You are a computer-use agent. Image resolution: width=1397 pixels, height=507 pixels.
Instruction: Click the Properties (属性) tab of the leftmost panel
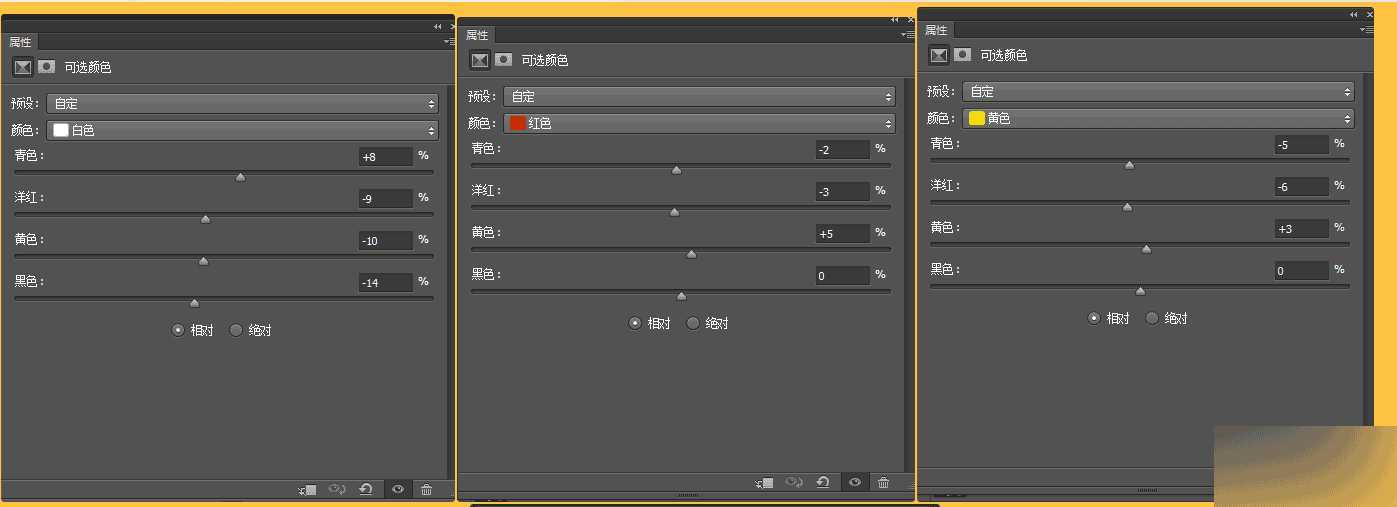pyautogui.click(x=20, y=42)
